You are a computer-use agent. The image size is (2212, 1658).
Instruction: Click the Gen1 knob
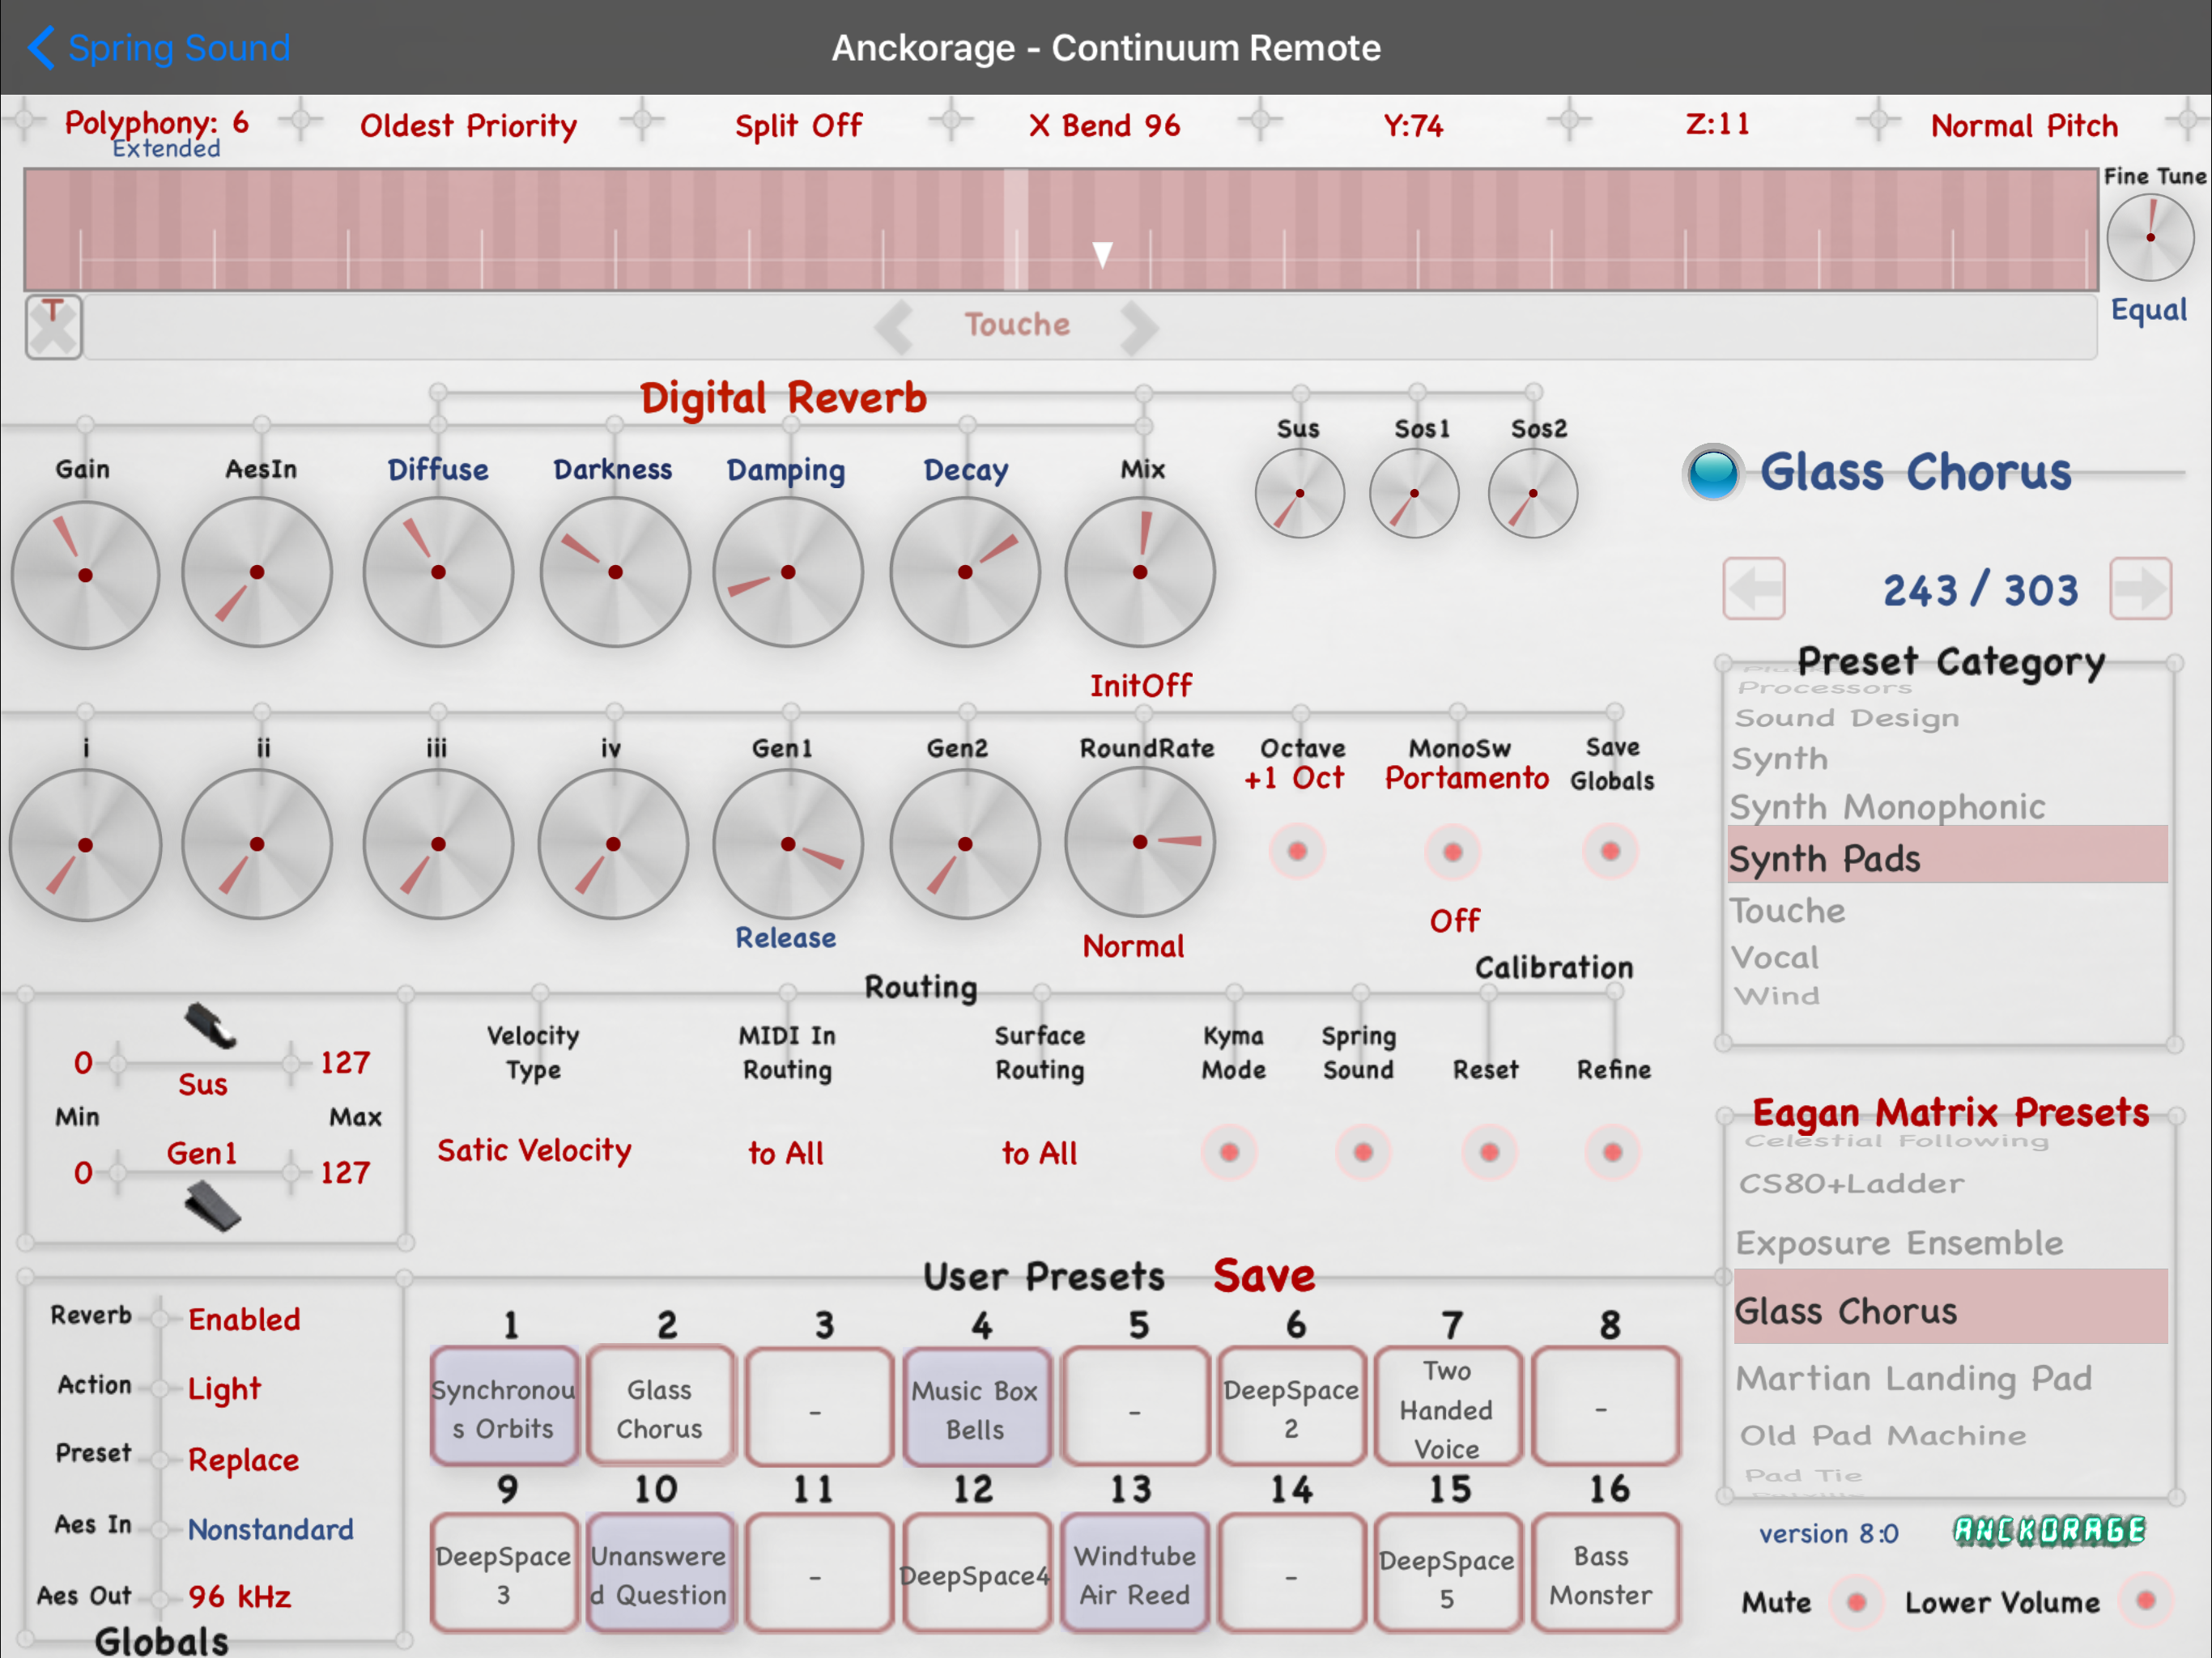788,844
